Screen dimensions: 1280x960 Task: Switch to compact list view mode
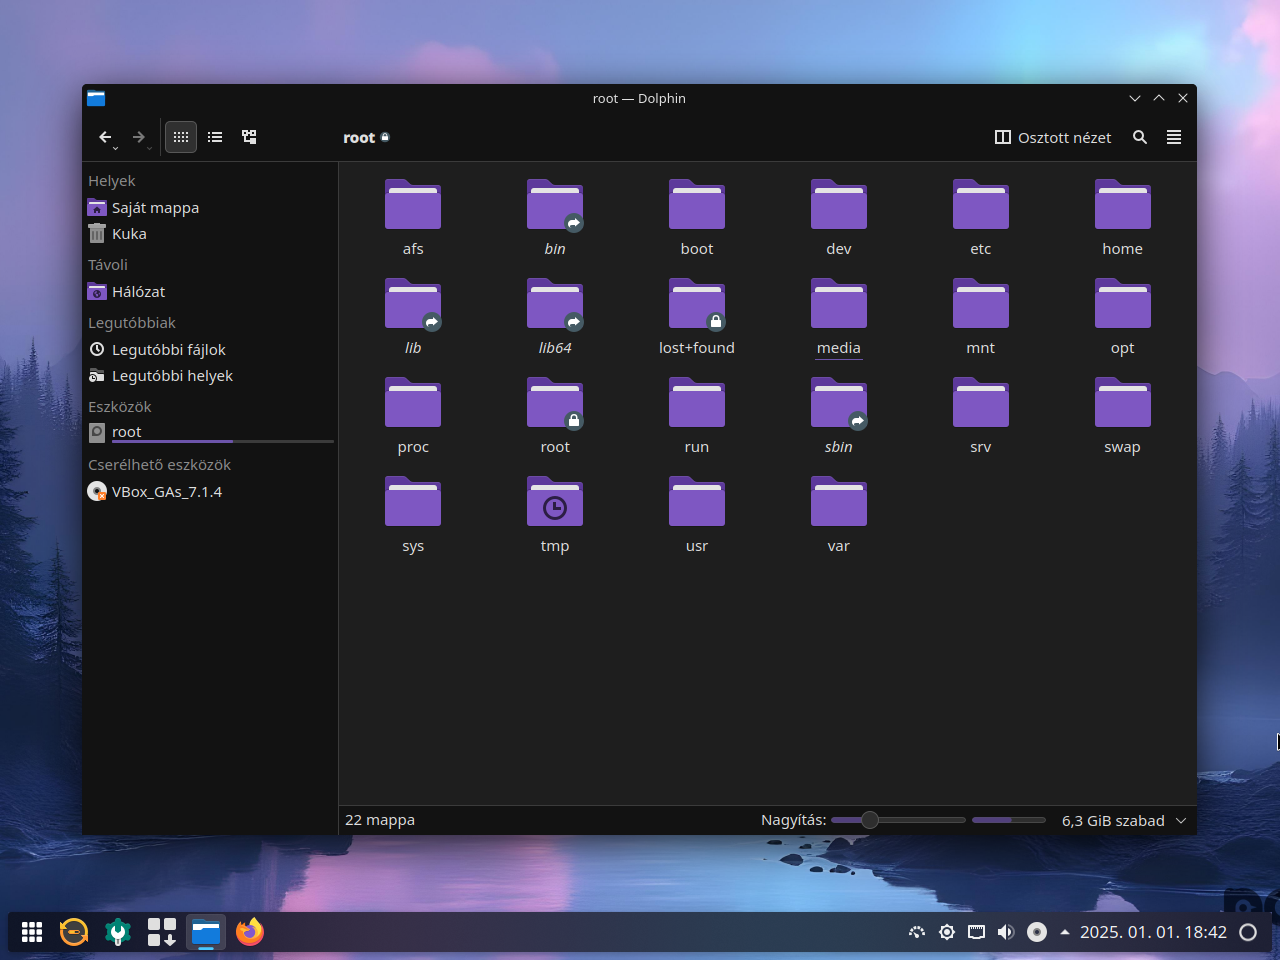pos(215,137)
